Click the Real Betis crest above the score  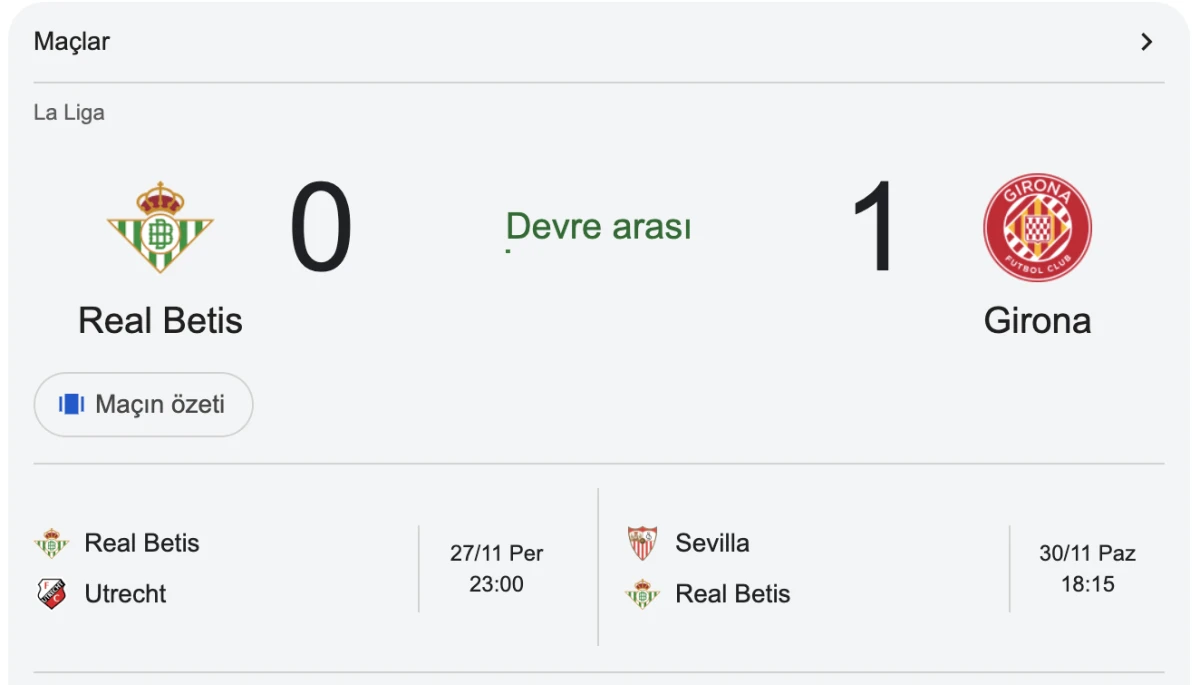160,227
